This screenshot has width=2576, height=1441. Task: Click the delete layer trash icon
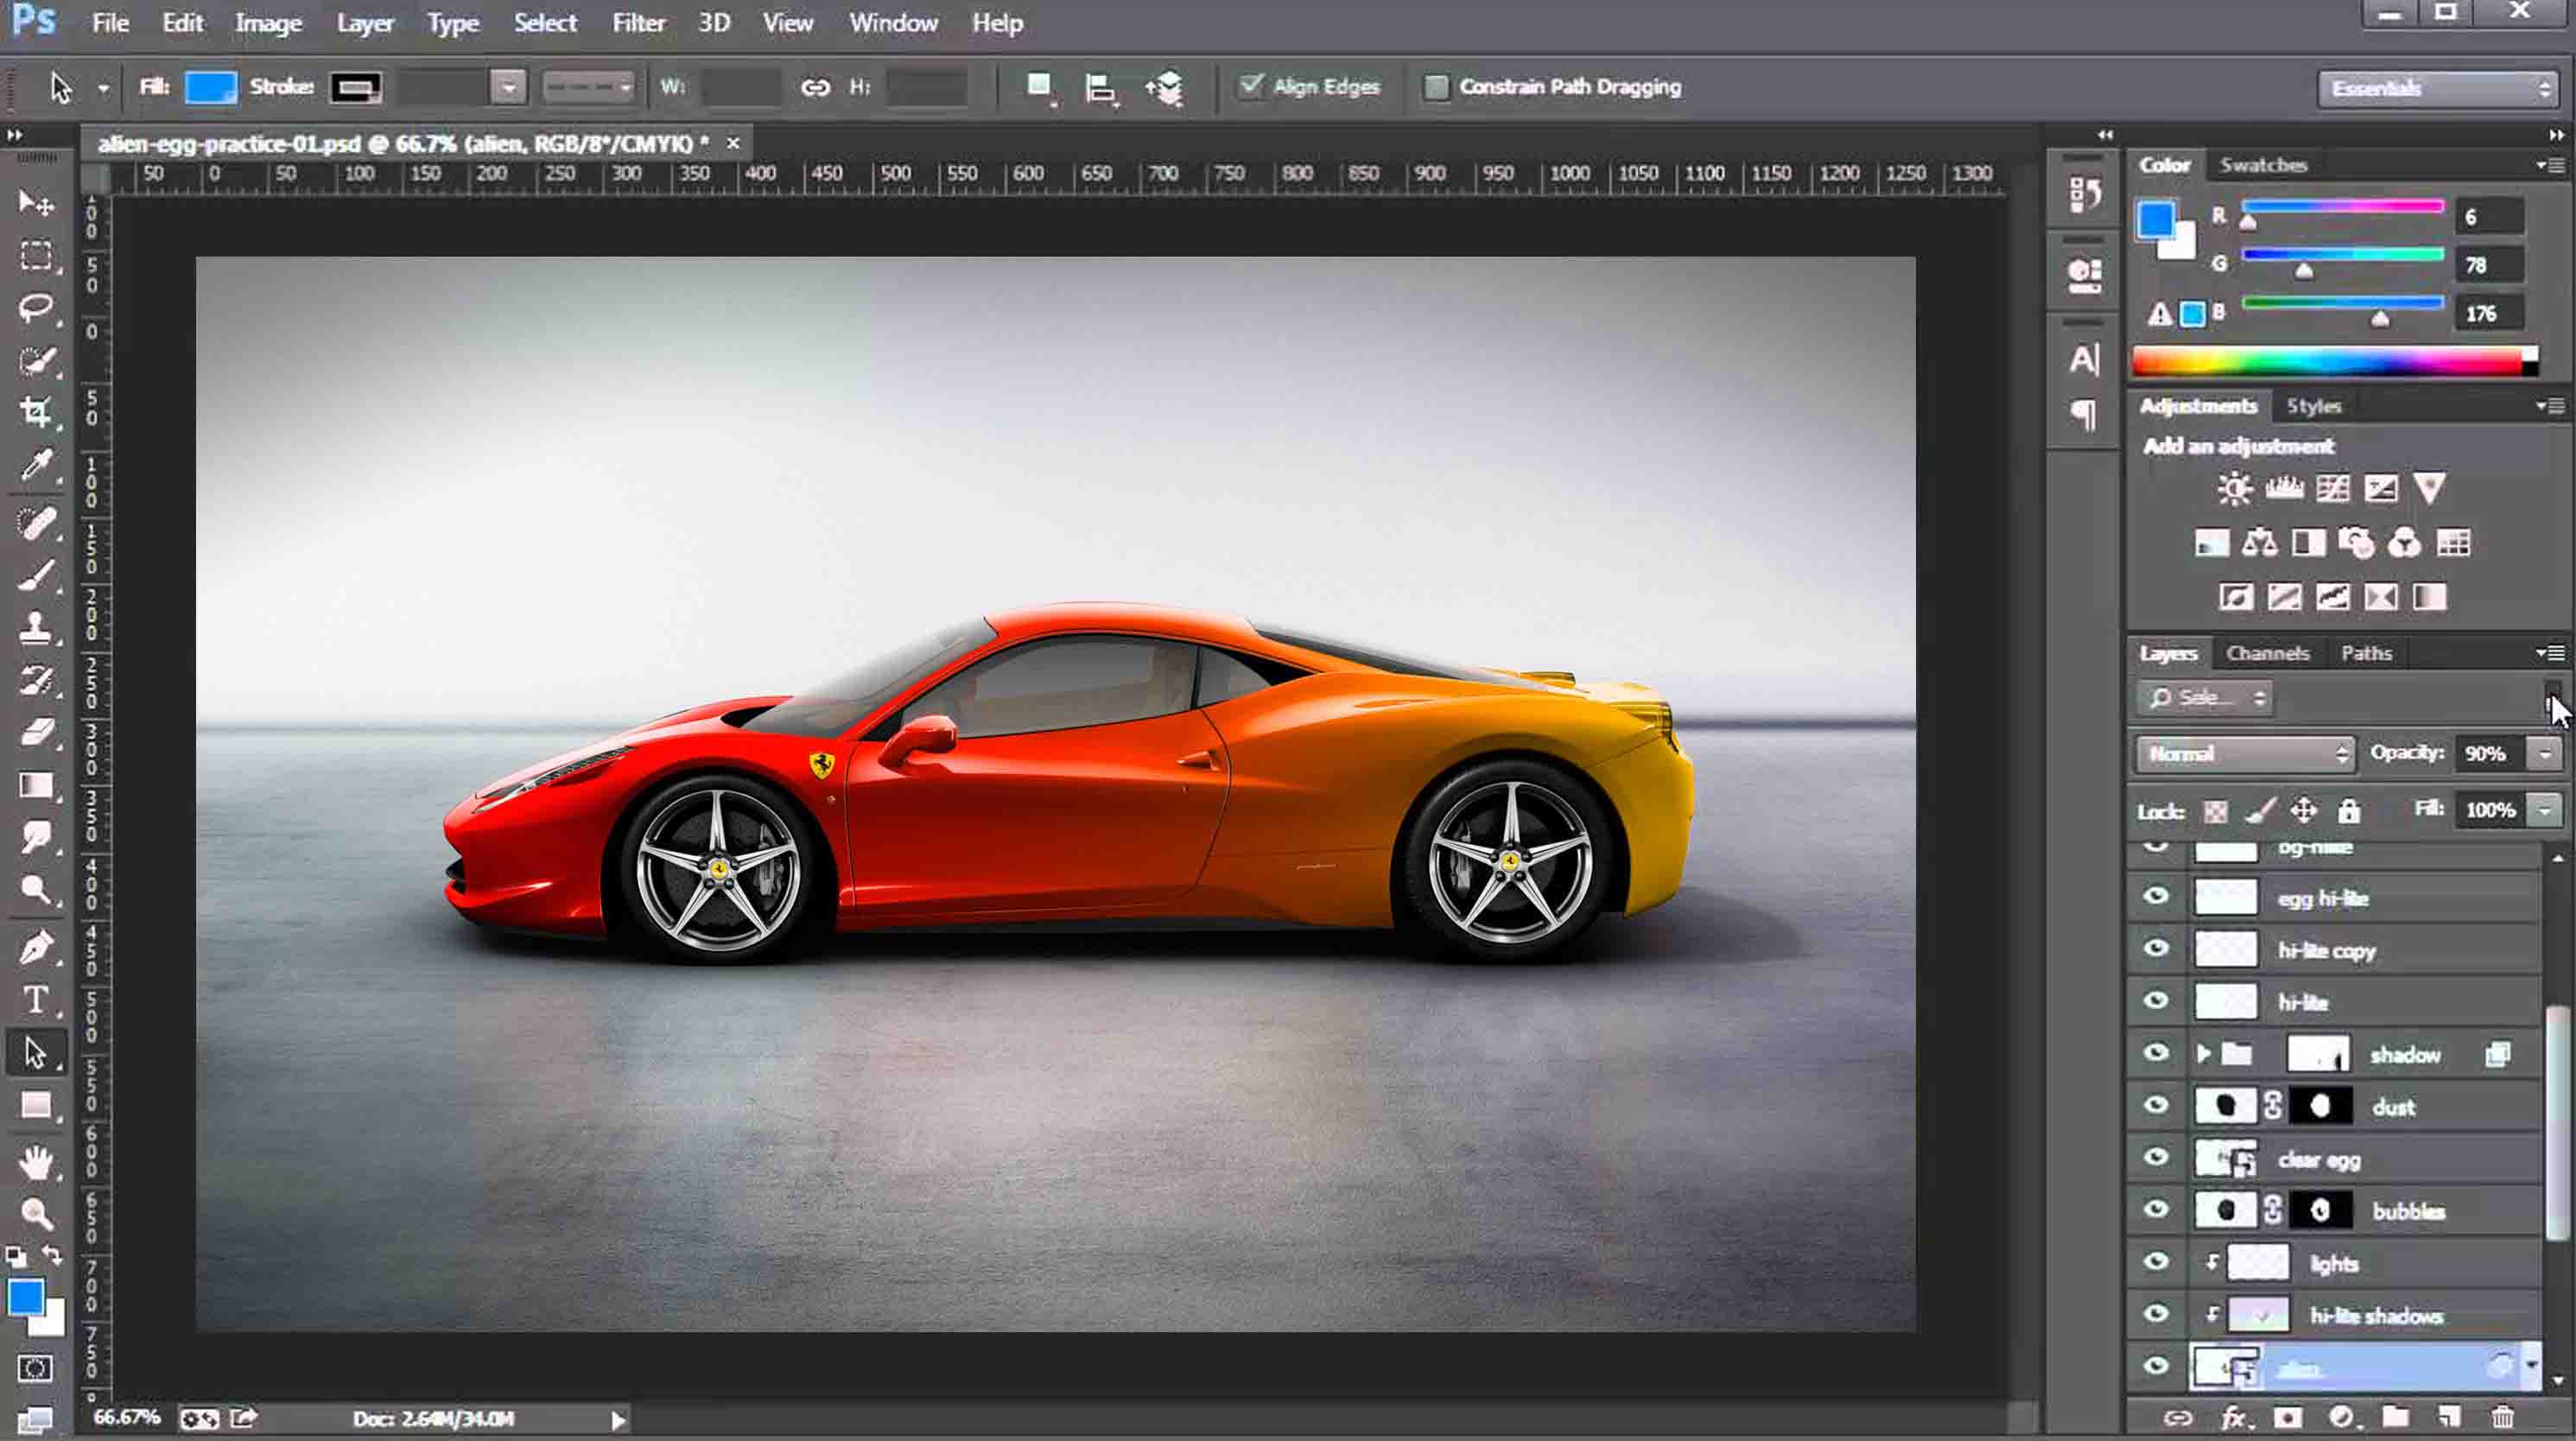[2504, 1417]
